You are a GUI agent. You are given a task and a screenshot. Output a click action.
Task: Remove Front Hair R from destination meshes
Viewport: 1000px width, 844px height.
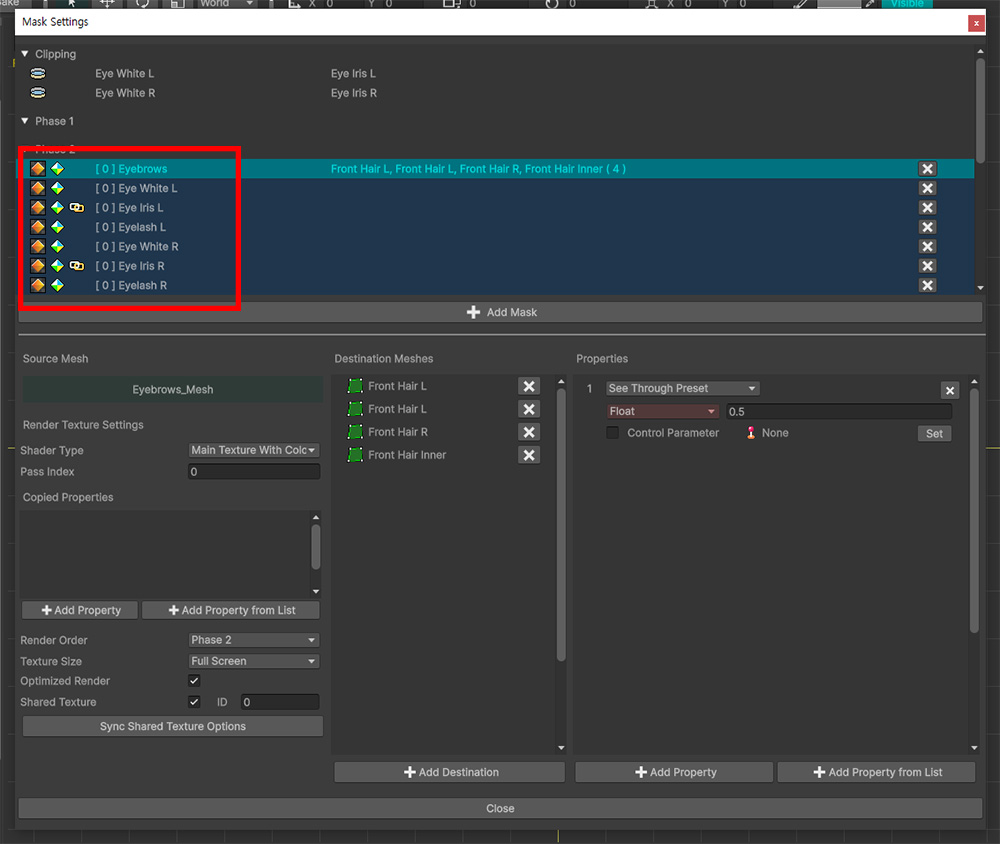529,432
